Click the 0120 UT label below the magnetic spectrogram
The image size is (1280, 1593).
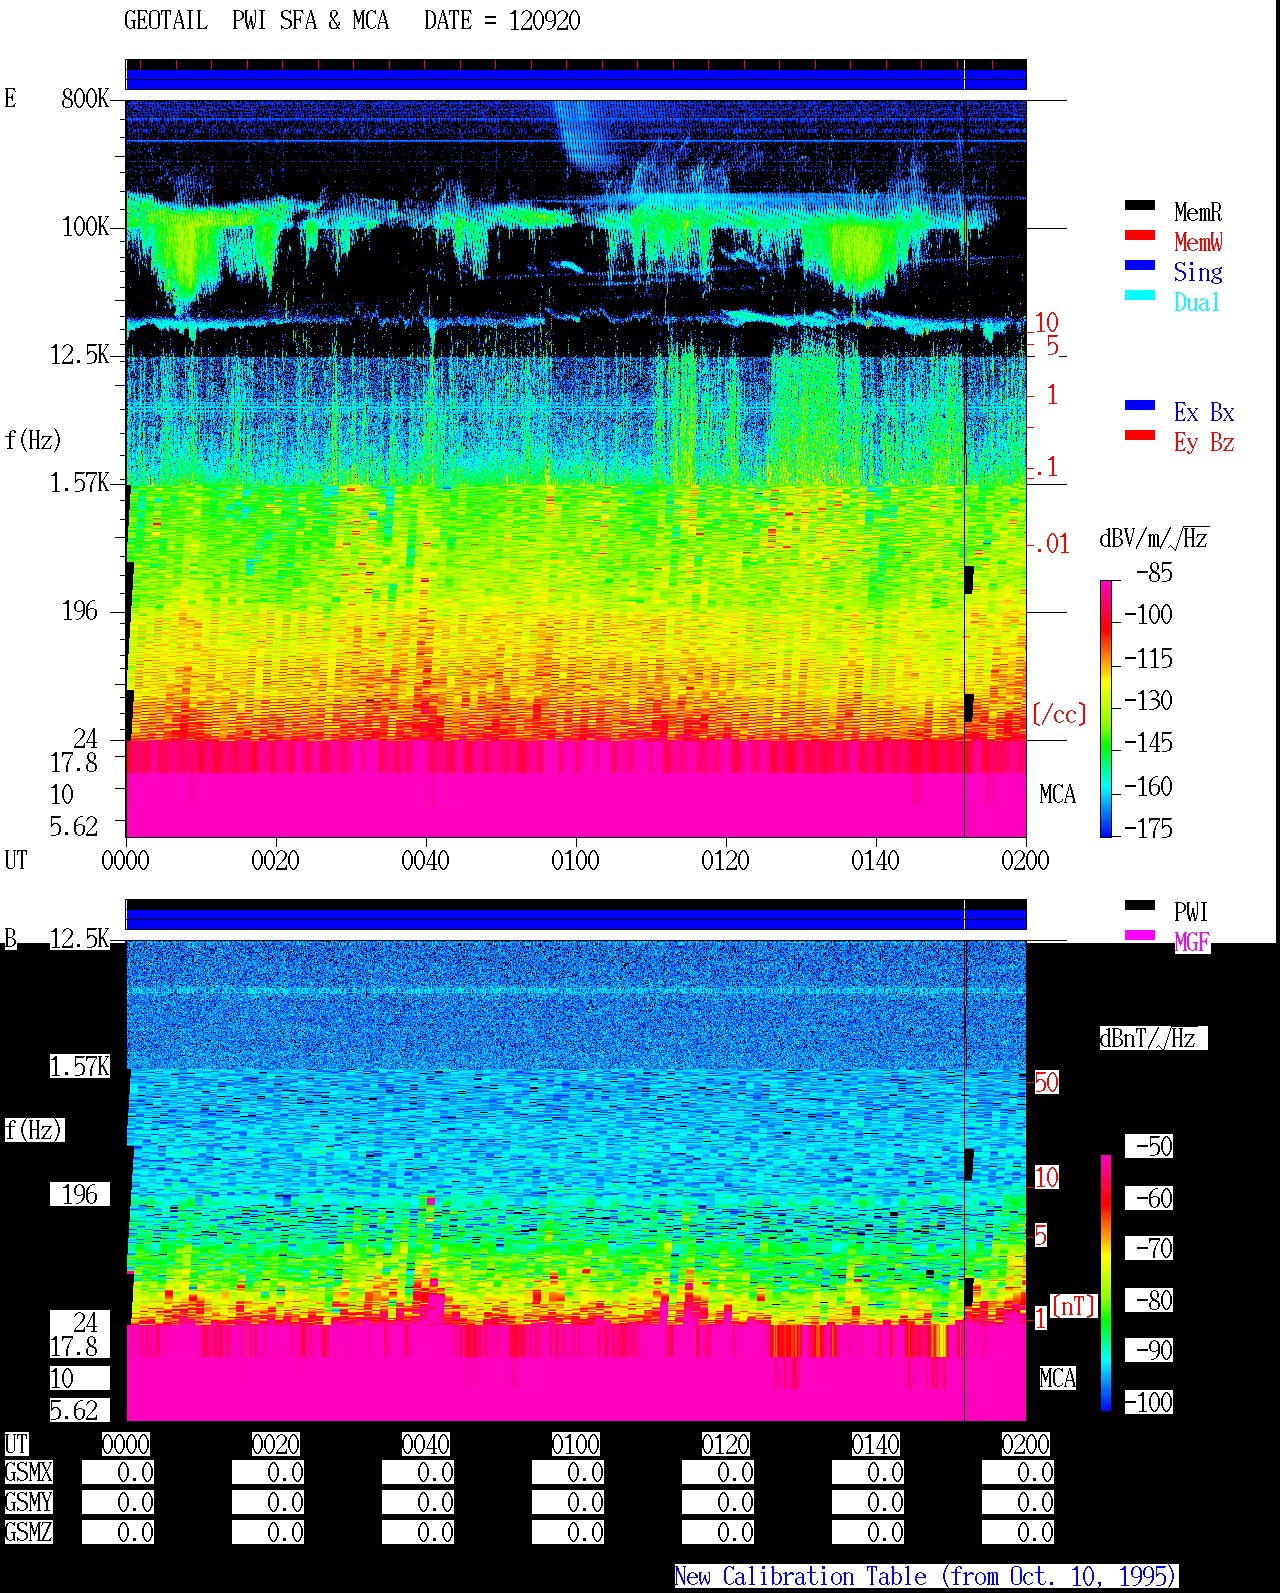coord(725,1445)
